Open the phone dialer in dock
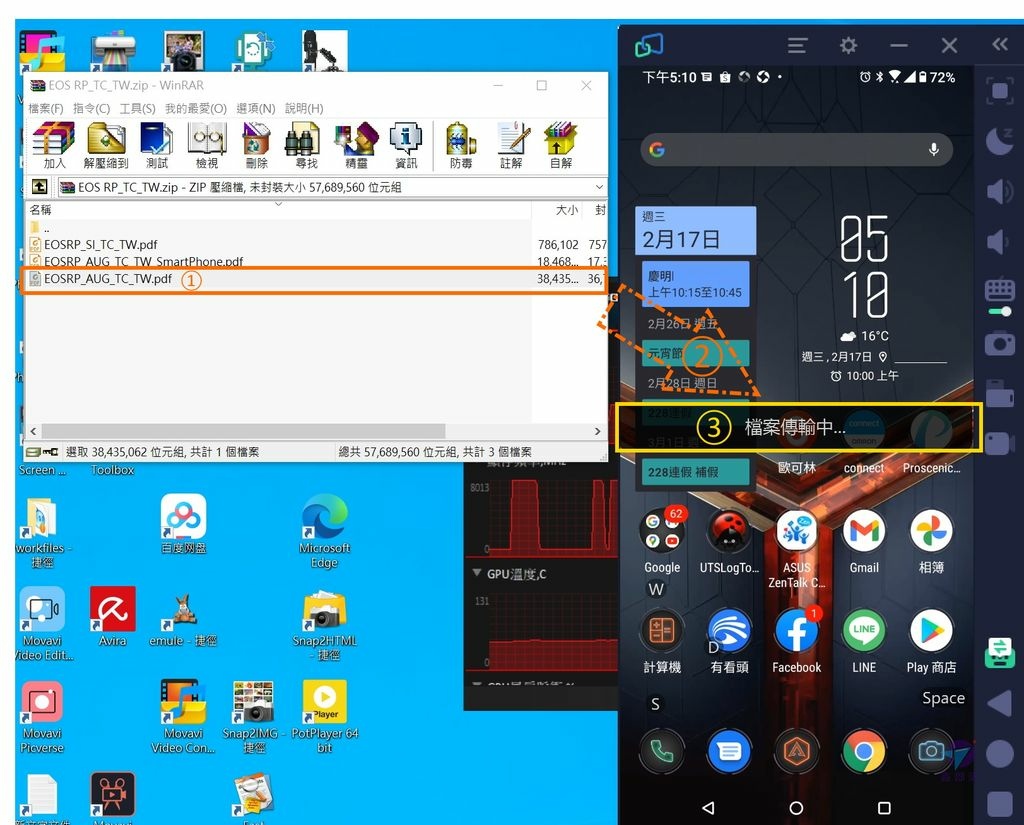1024x825 pixels. tap(662, 752)
